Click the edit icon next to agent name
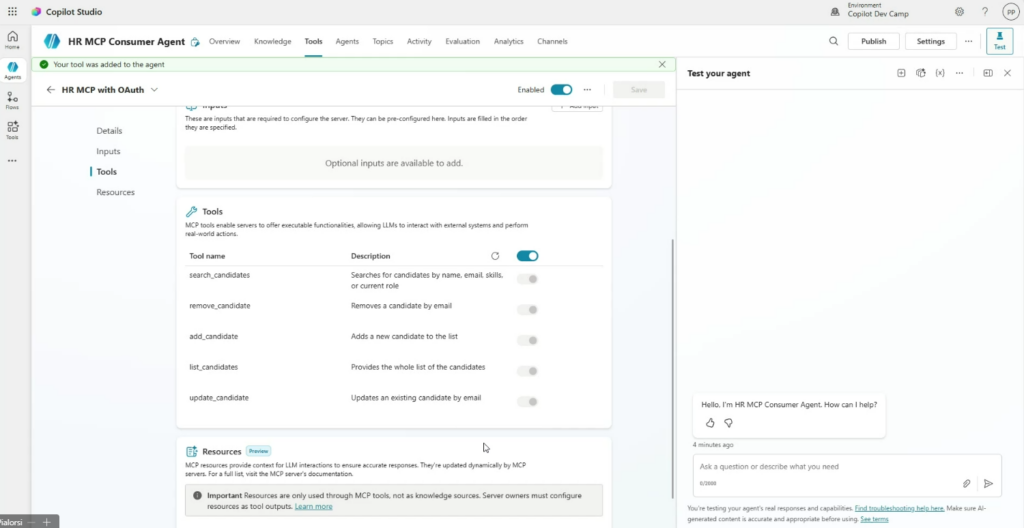 pos(195,42)
